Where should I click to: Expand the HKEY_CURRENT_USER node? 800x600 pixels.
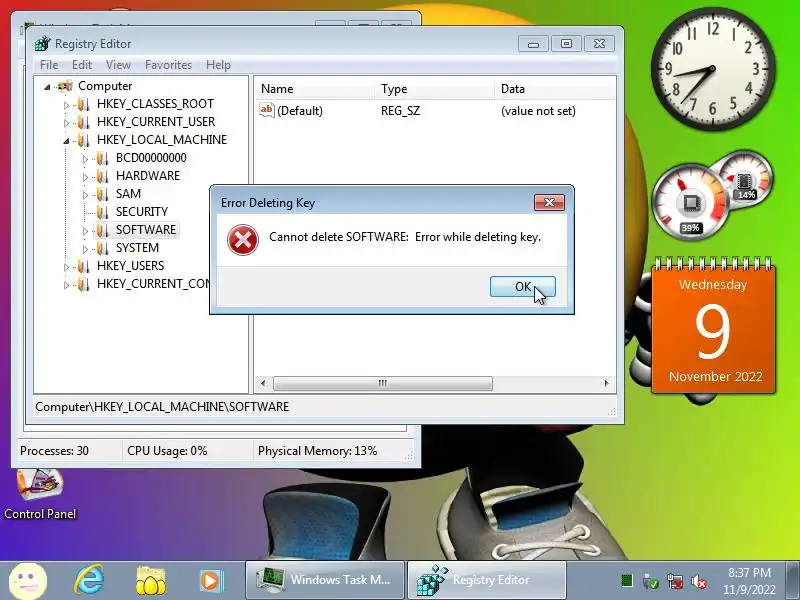click(66, 123)
